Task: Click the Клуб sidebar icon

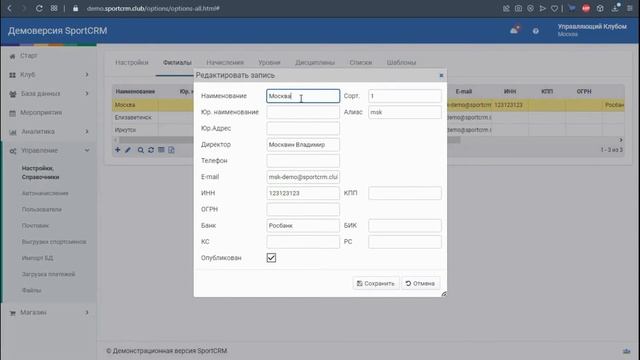Action: [12, 75]
